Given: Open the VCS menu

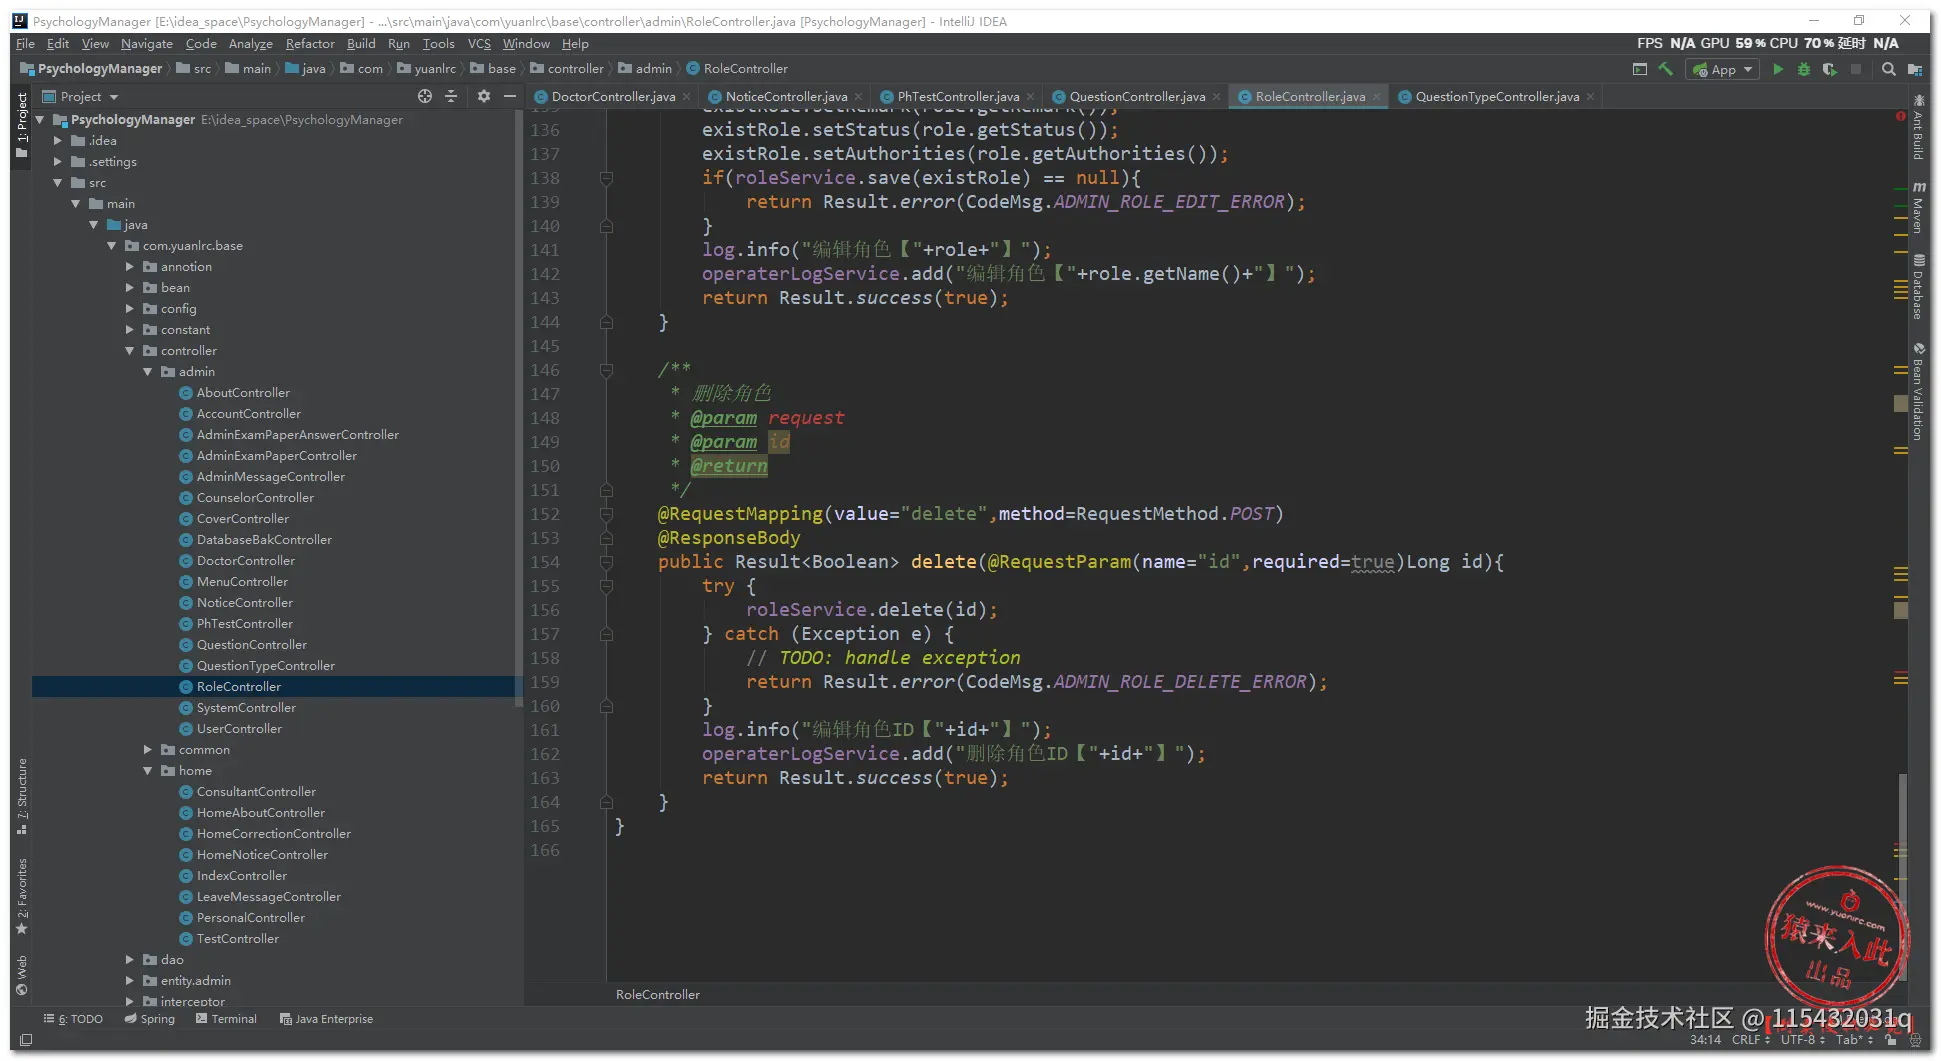Looking at the screenshot, I should point(480,44).
